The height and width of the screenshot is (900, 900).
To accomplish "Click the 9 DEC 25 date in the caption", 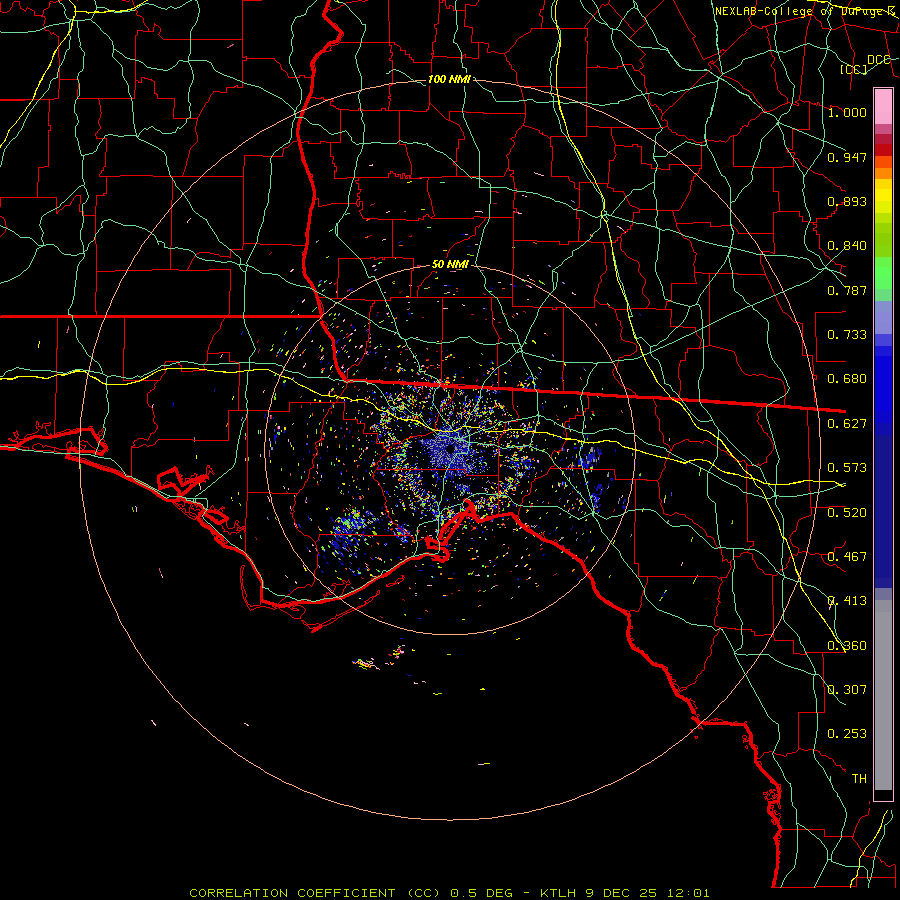I will point(621,893).
